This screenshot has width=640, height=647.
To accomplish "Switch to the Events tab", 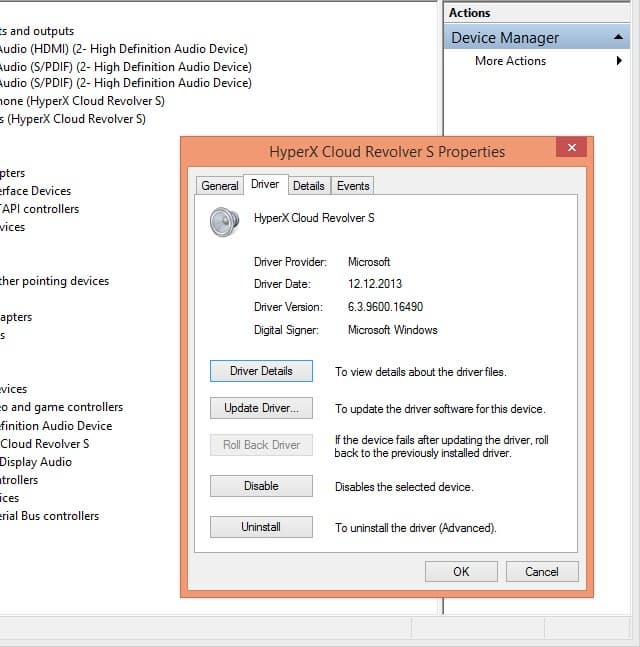I will [353, 186].
